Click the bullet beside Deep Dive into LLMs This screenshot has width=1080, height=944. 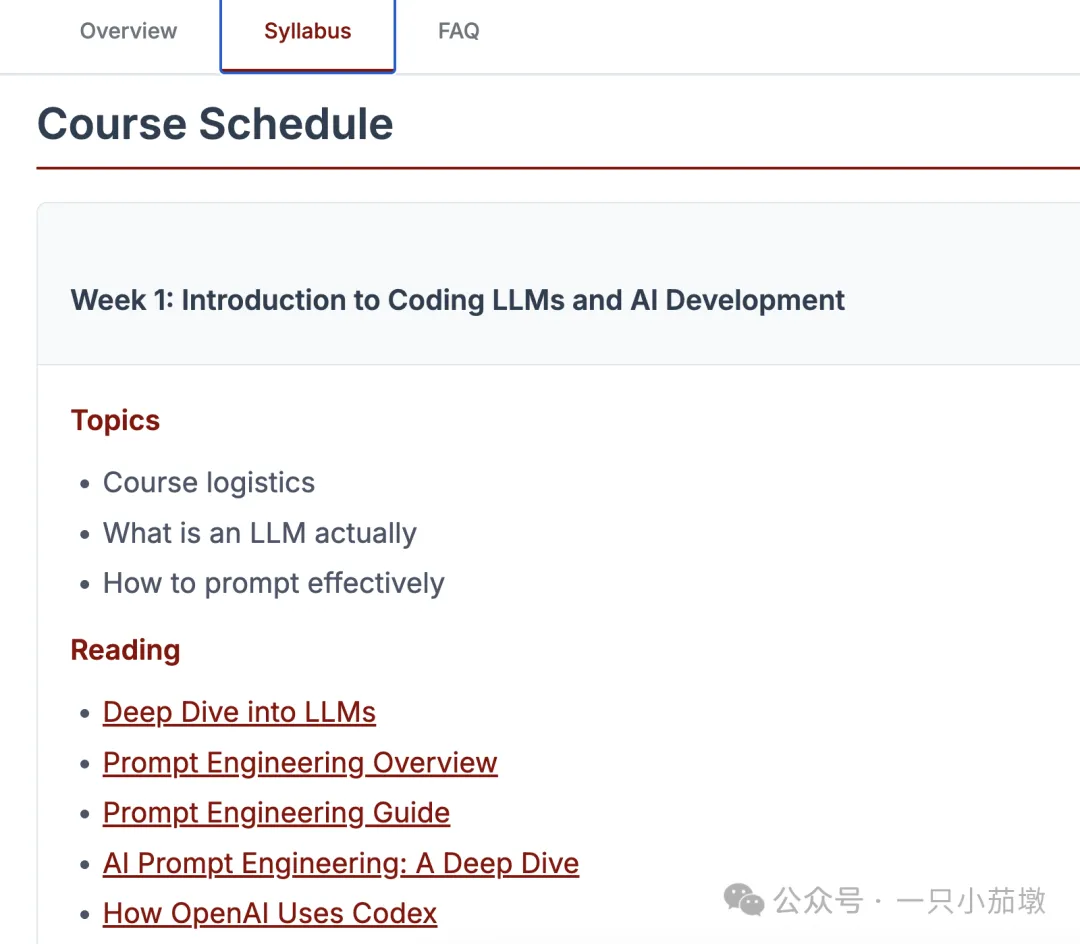[85, 714]
